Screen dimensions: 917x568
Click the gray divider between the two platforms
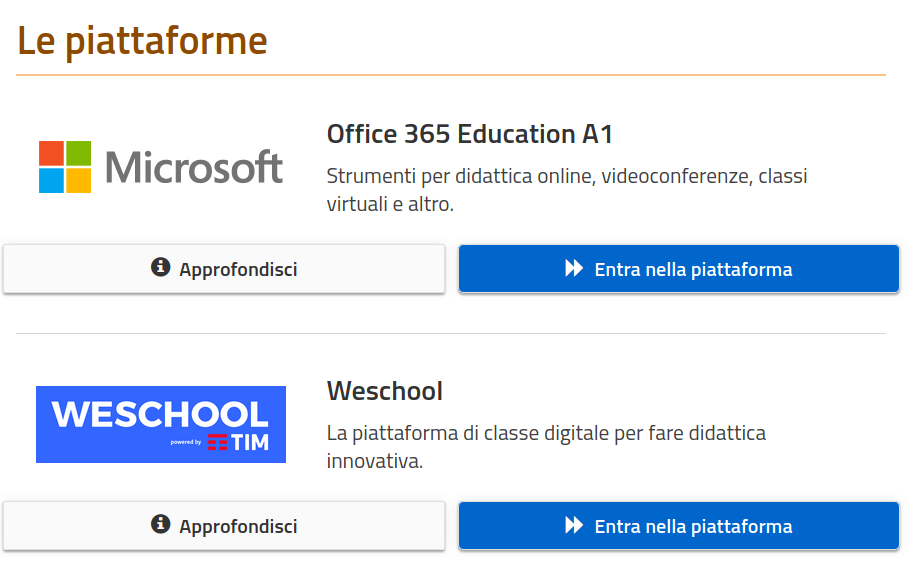tap(451, 333)
